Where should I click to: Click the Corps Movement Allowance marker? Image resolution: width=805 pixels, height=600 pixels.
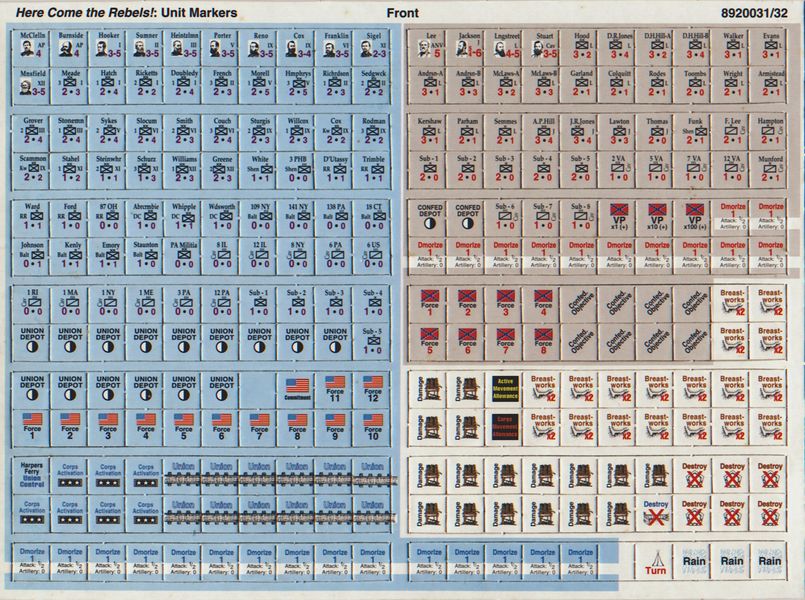pyautogui.click(x=506, y=427)
